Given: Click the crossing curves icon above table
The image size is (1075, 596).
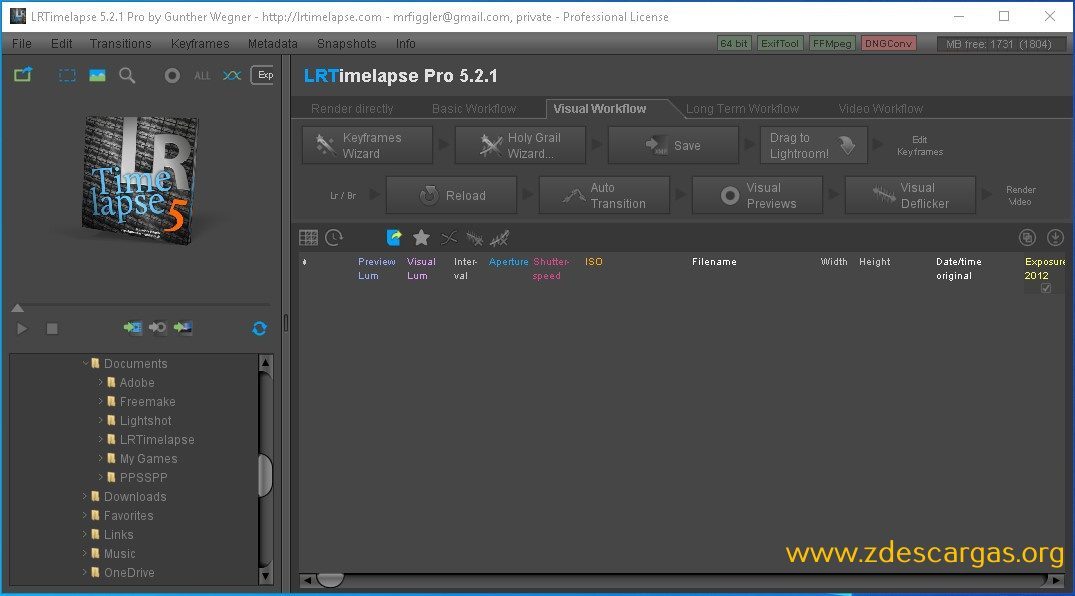Looking at the screenshot, I should (448, 238).
